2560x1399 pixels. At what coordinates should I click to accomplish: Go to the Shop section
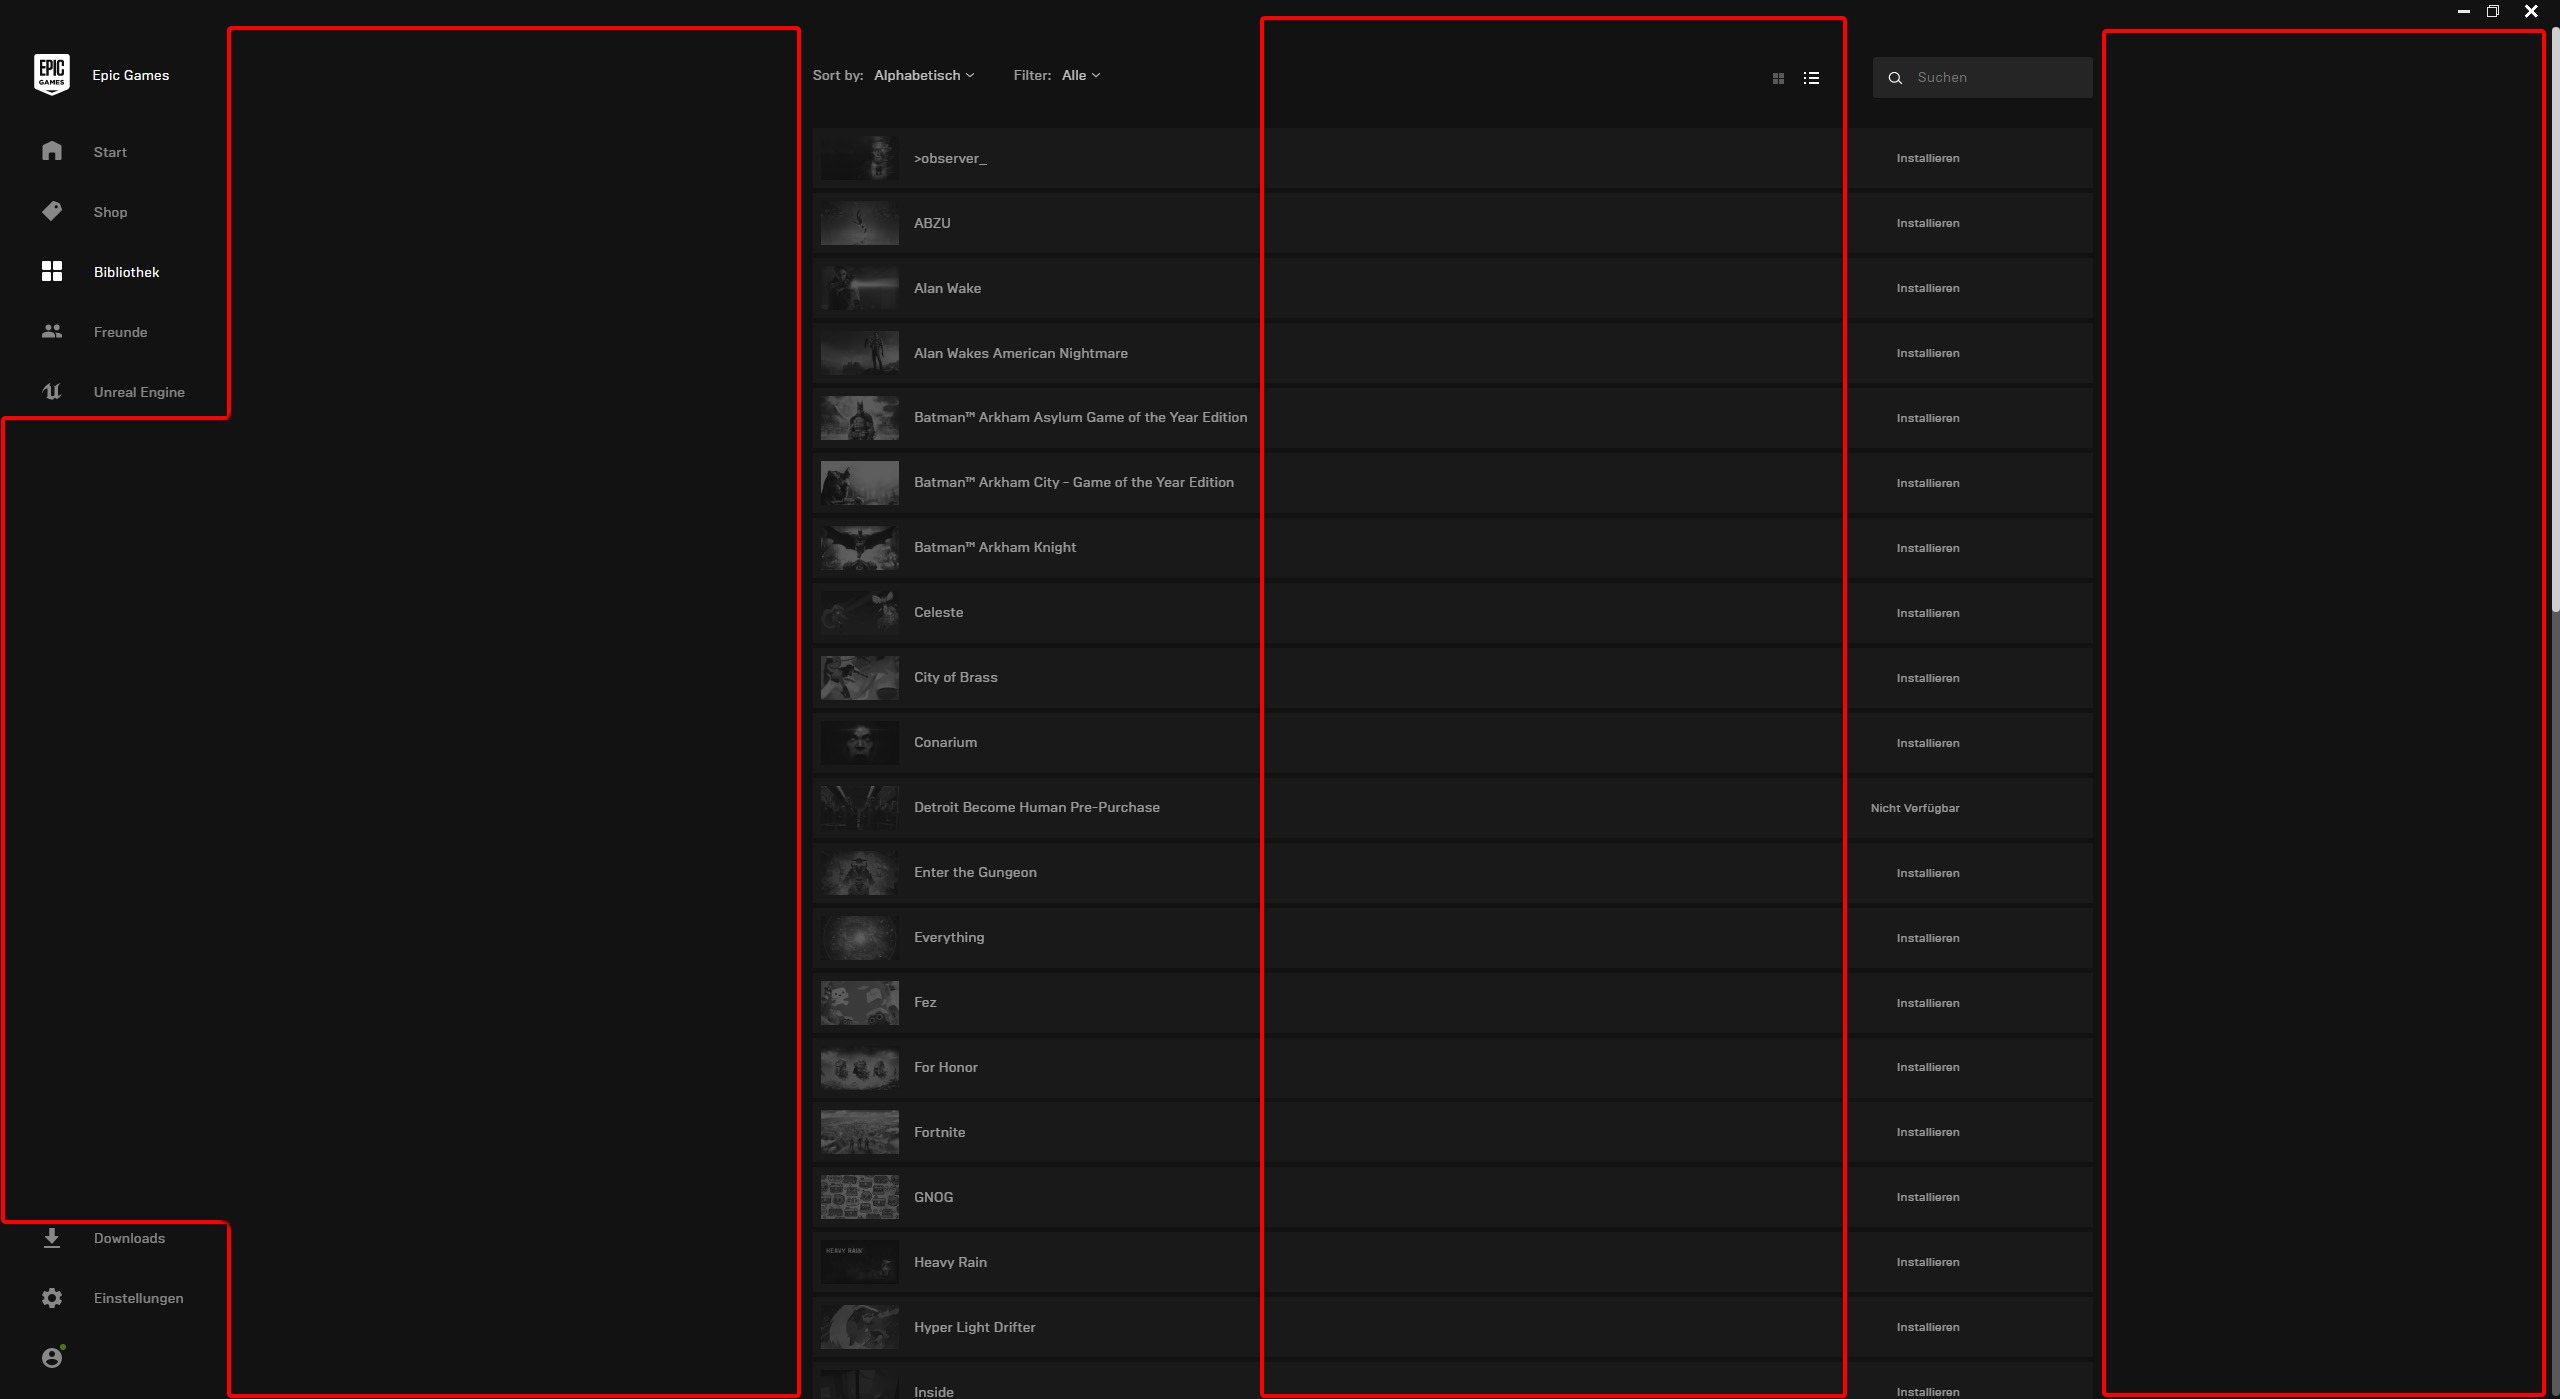[x=110, y=212]
